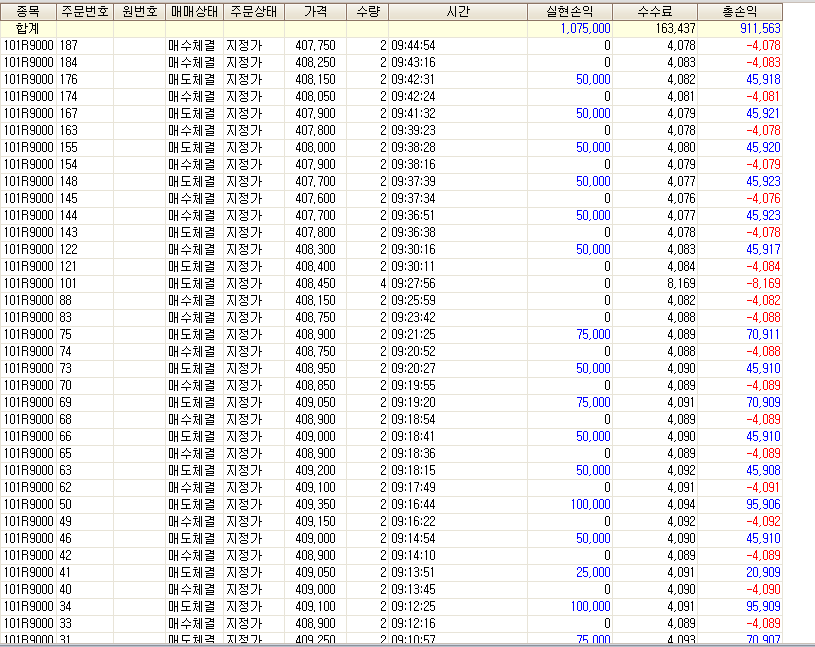Click net profit 95,906 cell
815x647 pixels.
tap(763, 505)
